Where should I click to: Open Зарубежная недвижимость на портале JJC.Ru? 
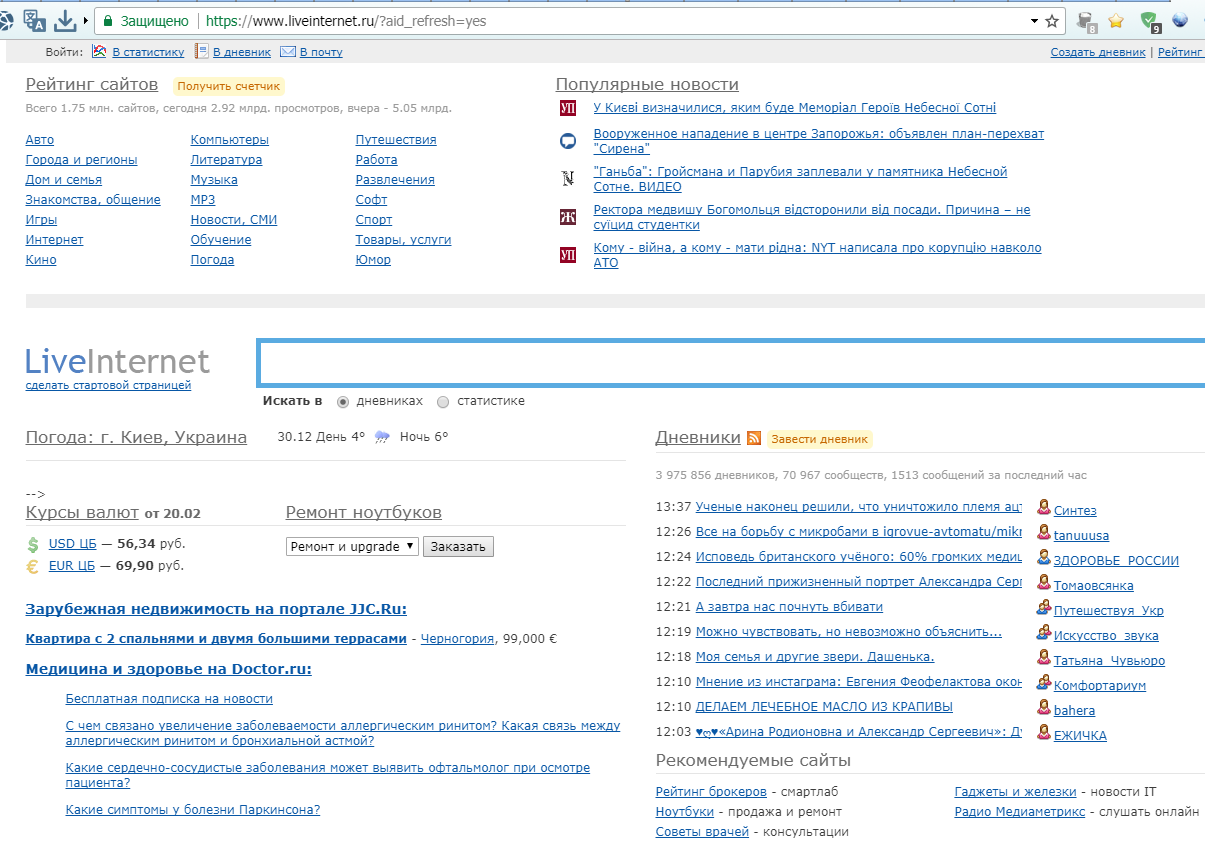[x=216, y=609]
